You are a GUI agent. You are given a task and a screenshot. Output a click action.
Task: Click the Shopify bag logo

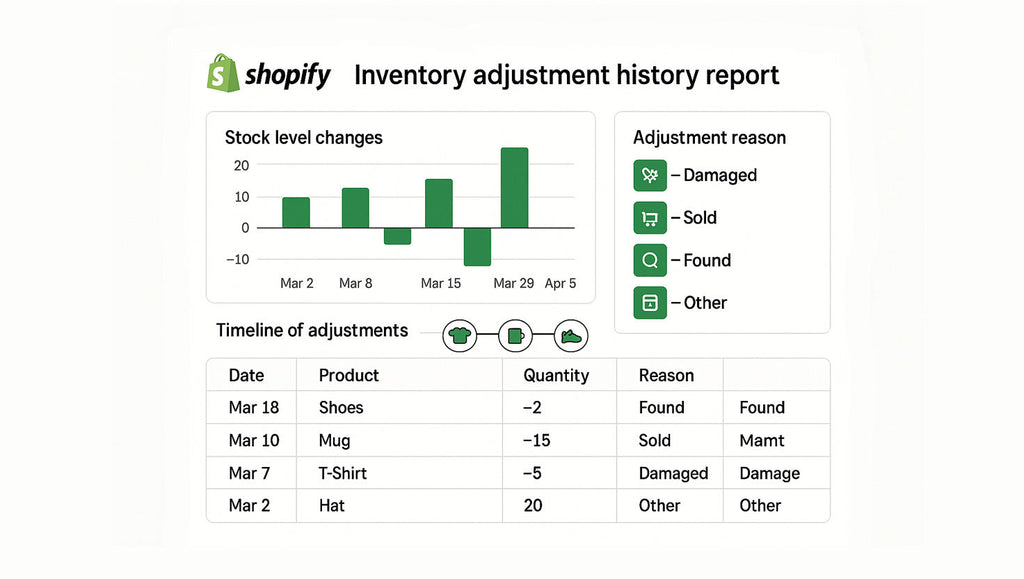coord(222,73)
